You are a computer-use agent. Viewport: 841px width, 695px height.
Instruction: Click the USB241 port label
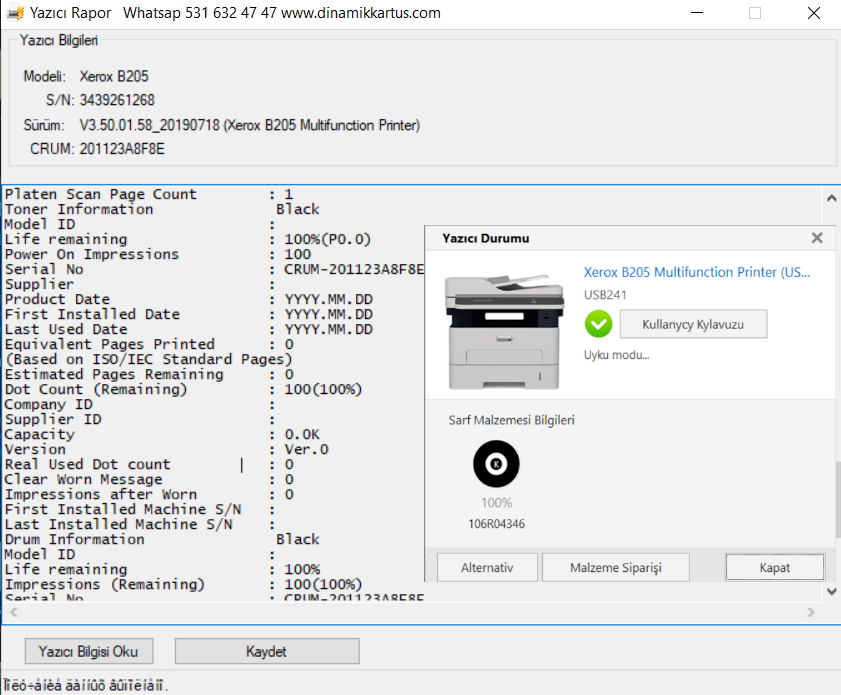pyautogui.click(x=605, y=295)
